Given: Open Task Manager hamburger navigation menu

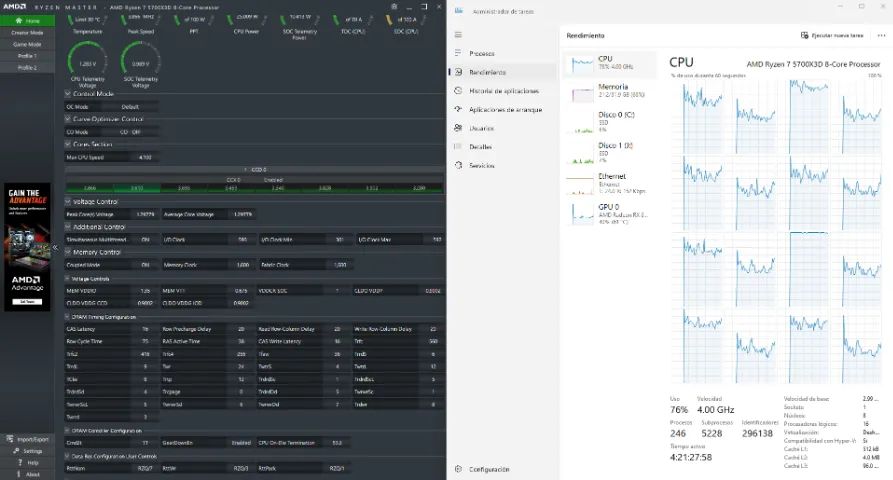Looking at the screenshot, I should (x=458, y=35).
